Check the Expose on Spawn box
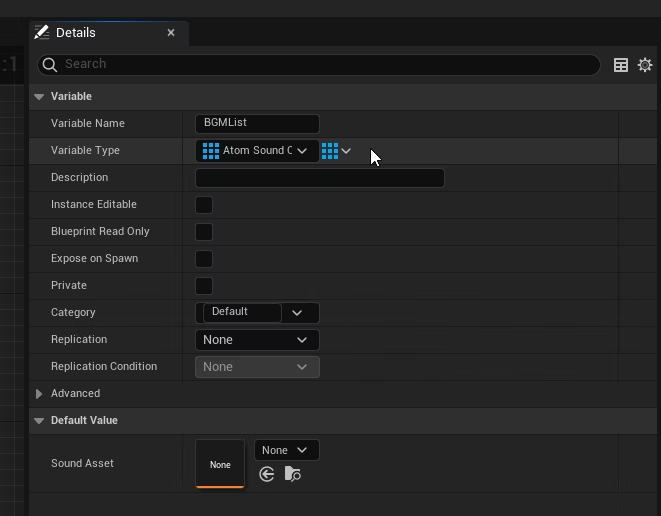This screenshot has width=661, height=516. (x=204, y=259)
